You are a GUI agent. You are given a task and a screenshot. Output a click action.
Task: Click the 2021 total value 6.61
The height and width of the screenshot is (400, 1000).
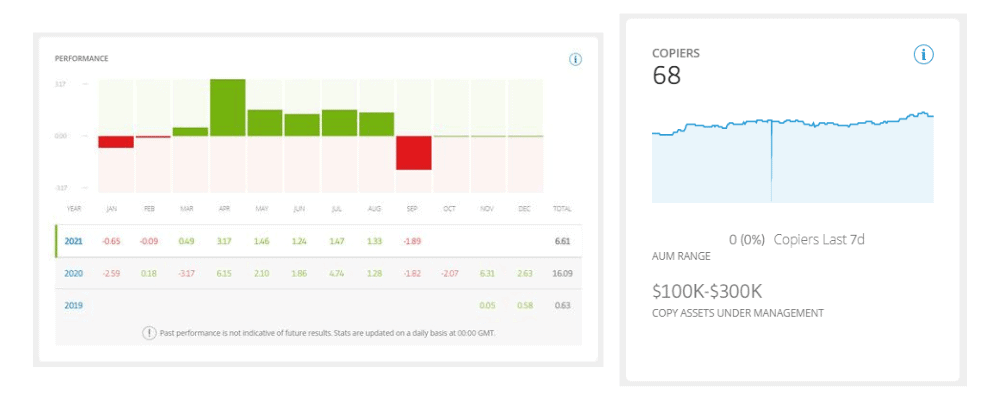pyautogui.click(x=562, y=242)
